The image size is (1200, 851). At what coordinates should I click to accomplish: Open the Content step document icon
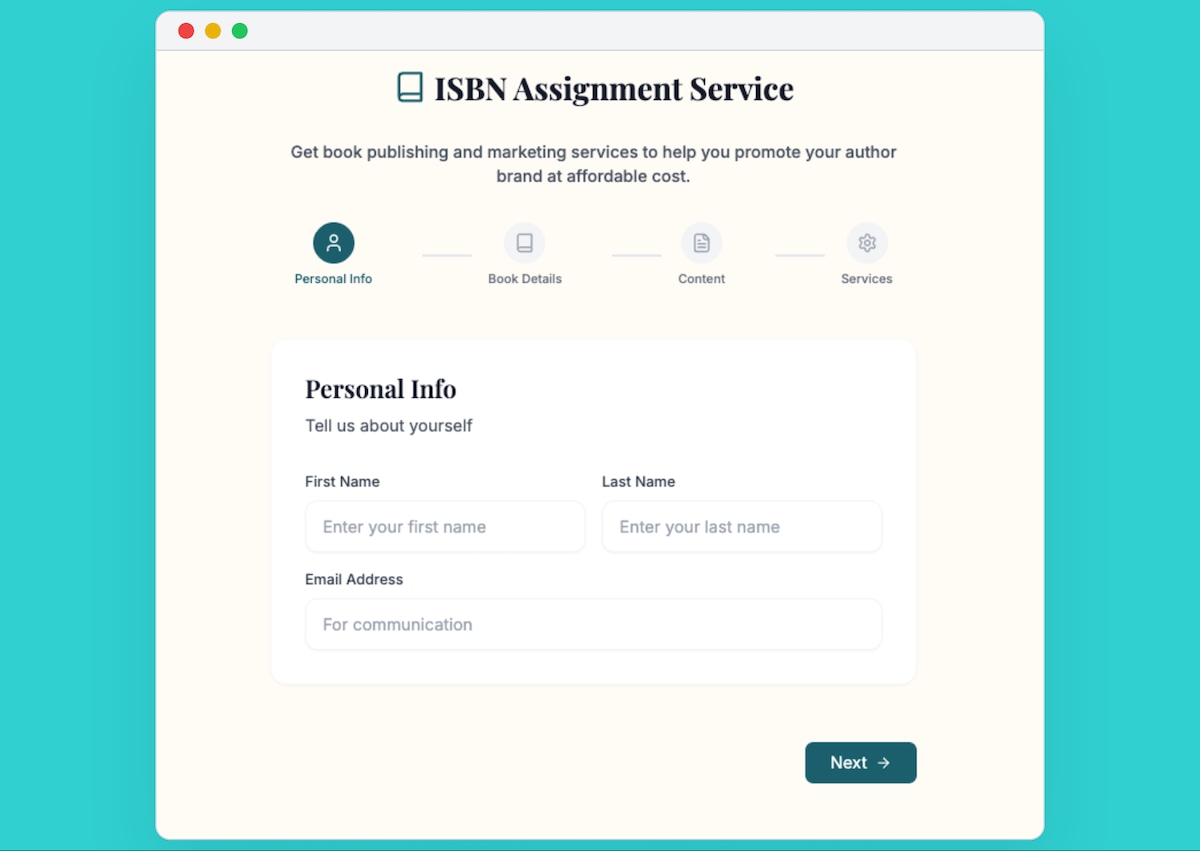(701, 243)
